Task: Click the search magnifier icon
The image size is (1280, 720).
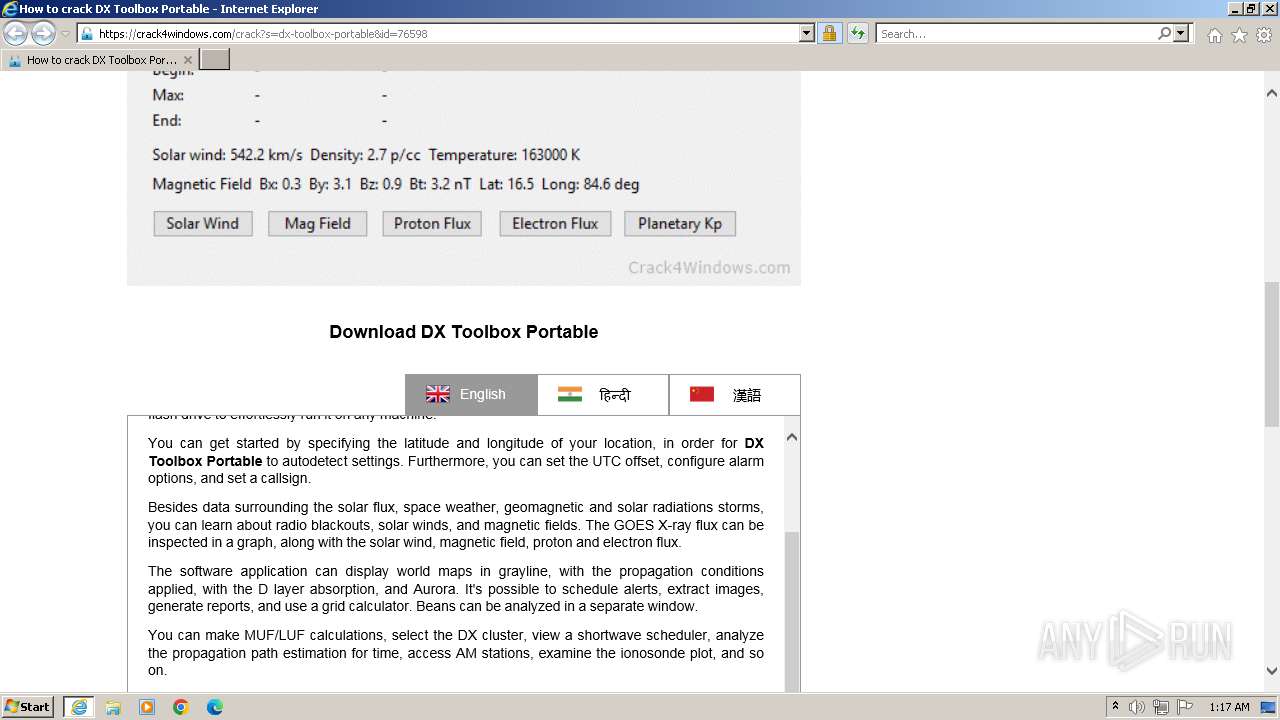Action: pos(1164,33)
